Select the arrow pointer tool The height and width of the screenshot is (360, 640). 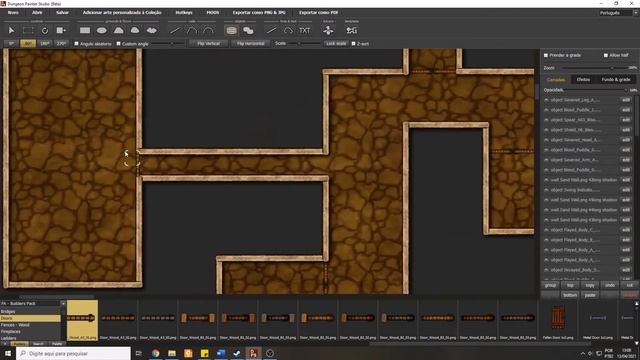coord(11,31)
